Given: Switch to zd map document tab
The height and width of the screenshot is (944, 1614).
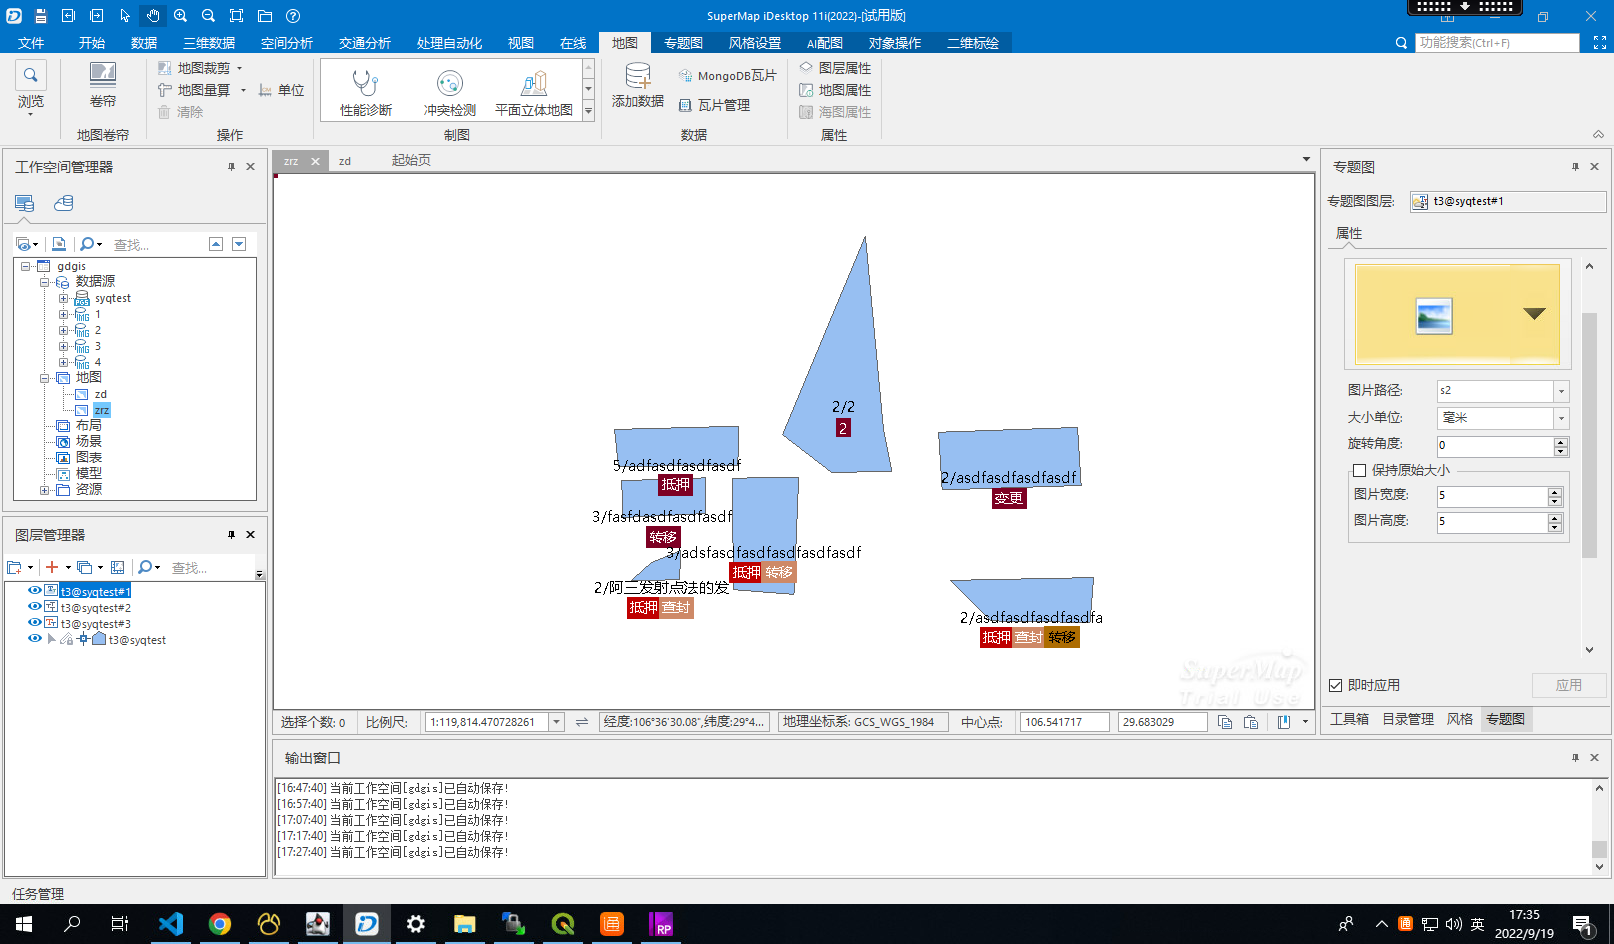Looking at the screenshot, I should click(345, 161).
